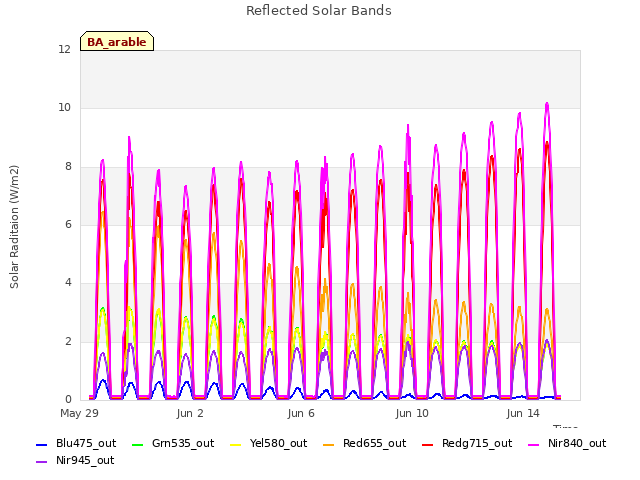Click the orange Red655_out legend color marker

coord(329,444)
